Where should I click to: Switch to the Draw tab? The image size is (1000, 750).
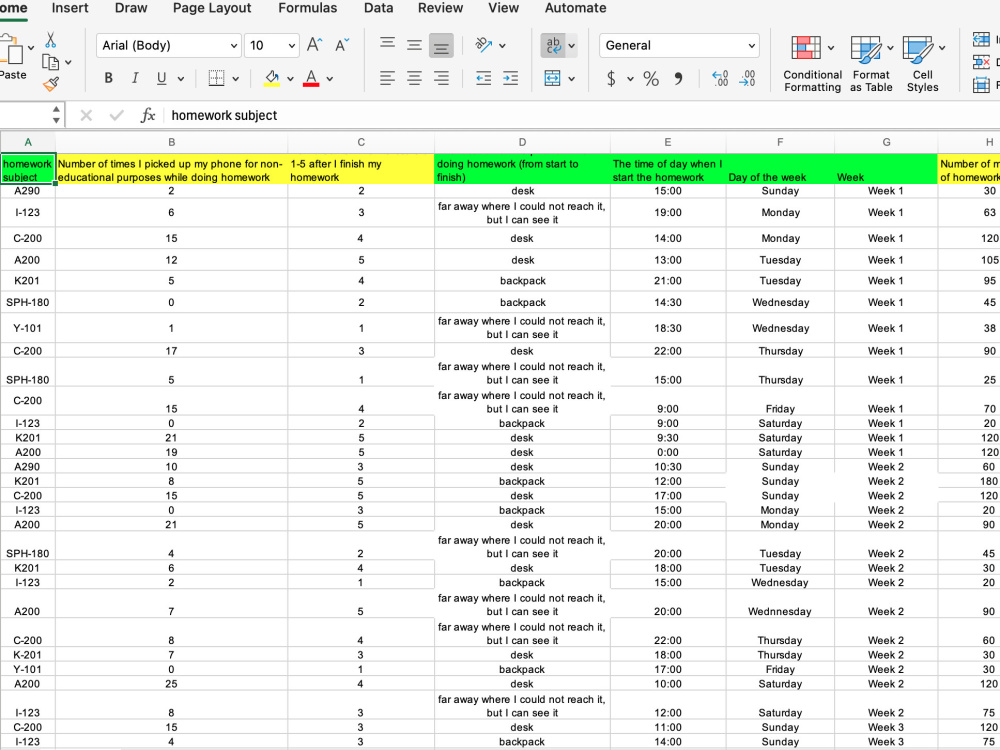pos(131,8)
